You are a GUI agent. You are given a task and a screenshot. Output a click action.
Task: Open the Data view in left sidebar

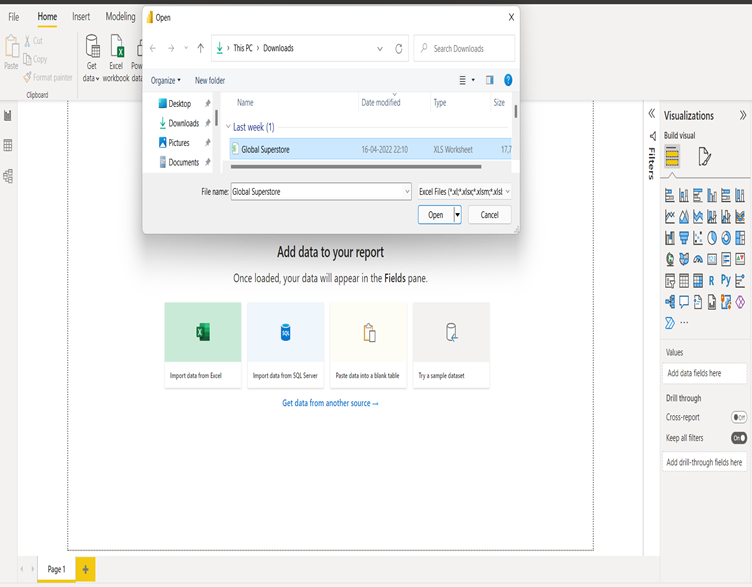8,145
